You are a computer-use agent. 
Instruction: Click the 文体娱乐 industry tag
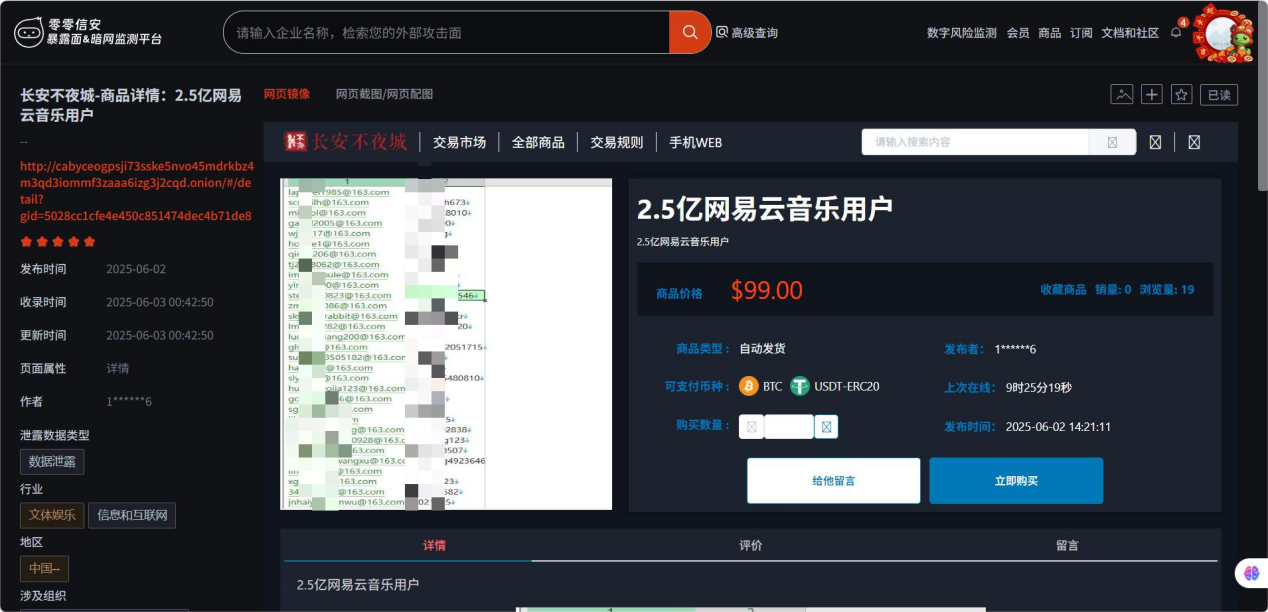click(52, 515)
